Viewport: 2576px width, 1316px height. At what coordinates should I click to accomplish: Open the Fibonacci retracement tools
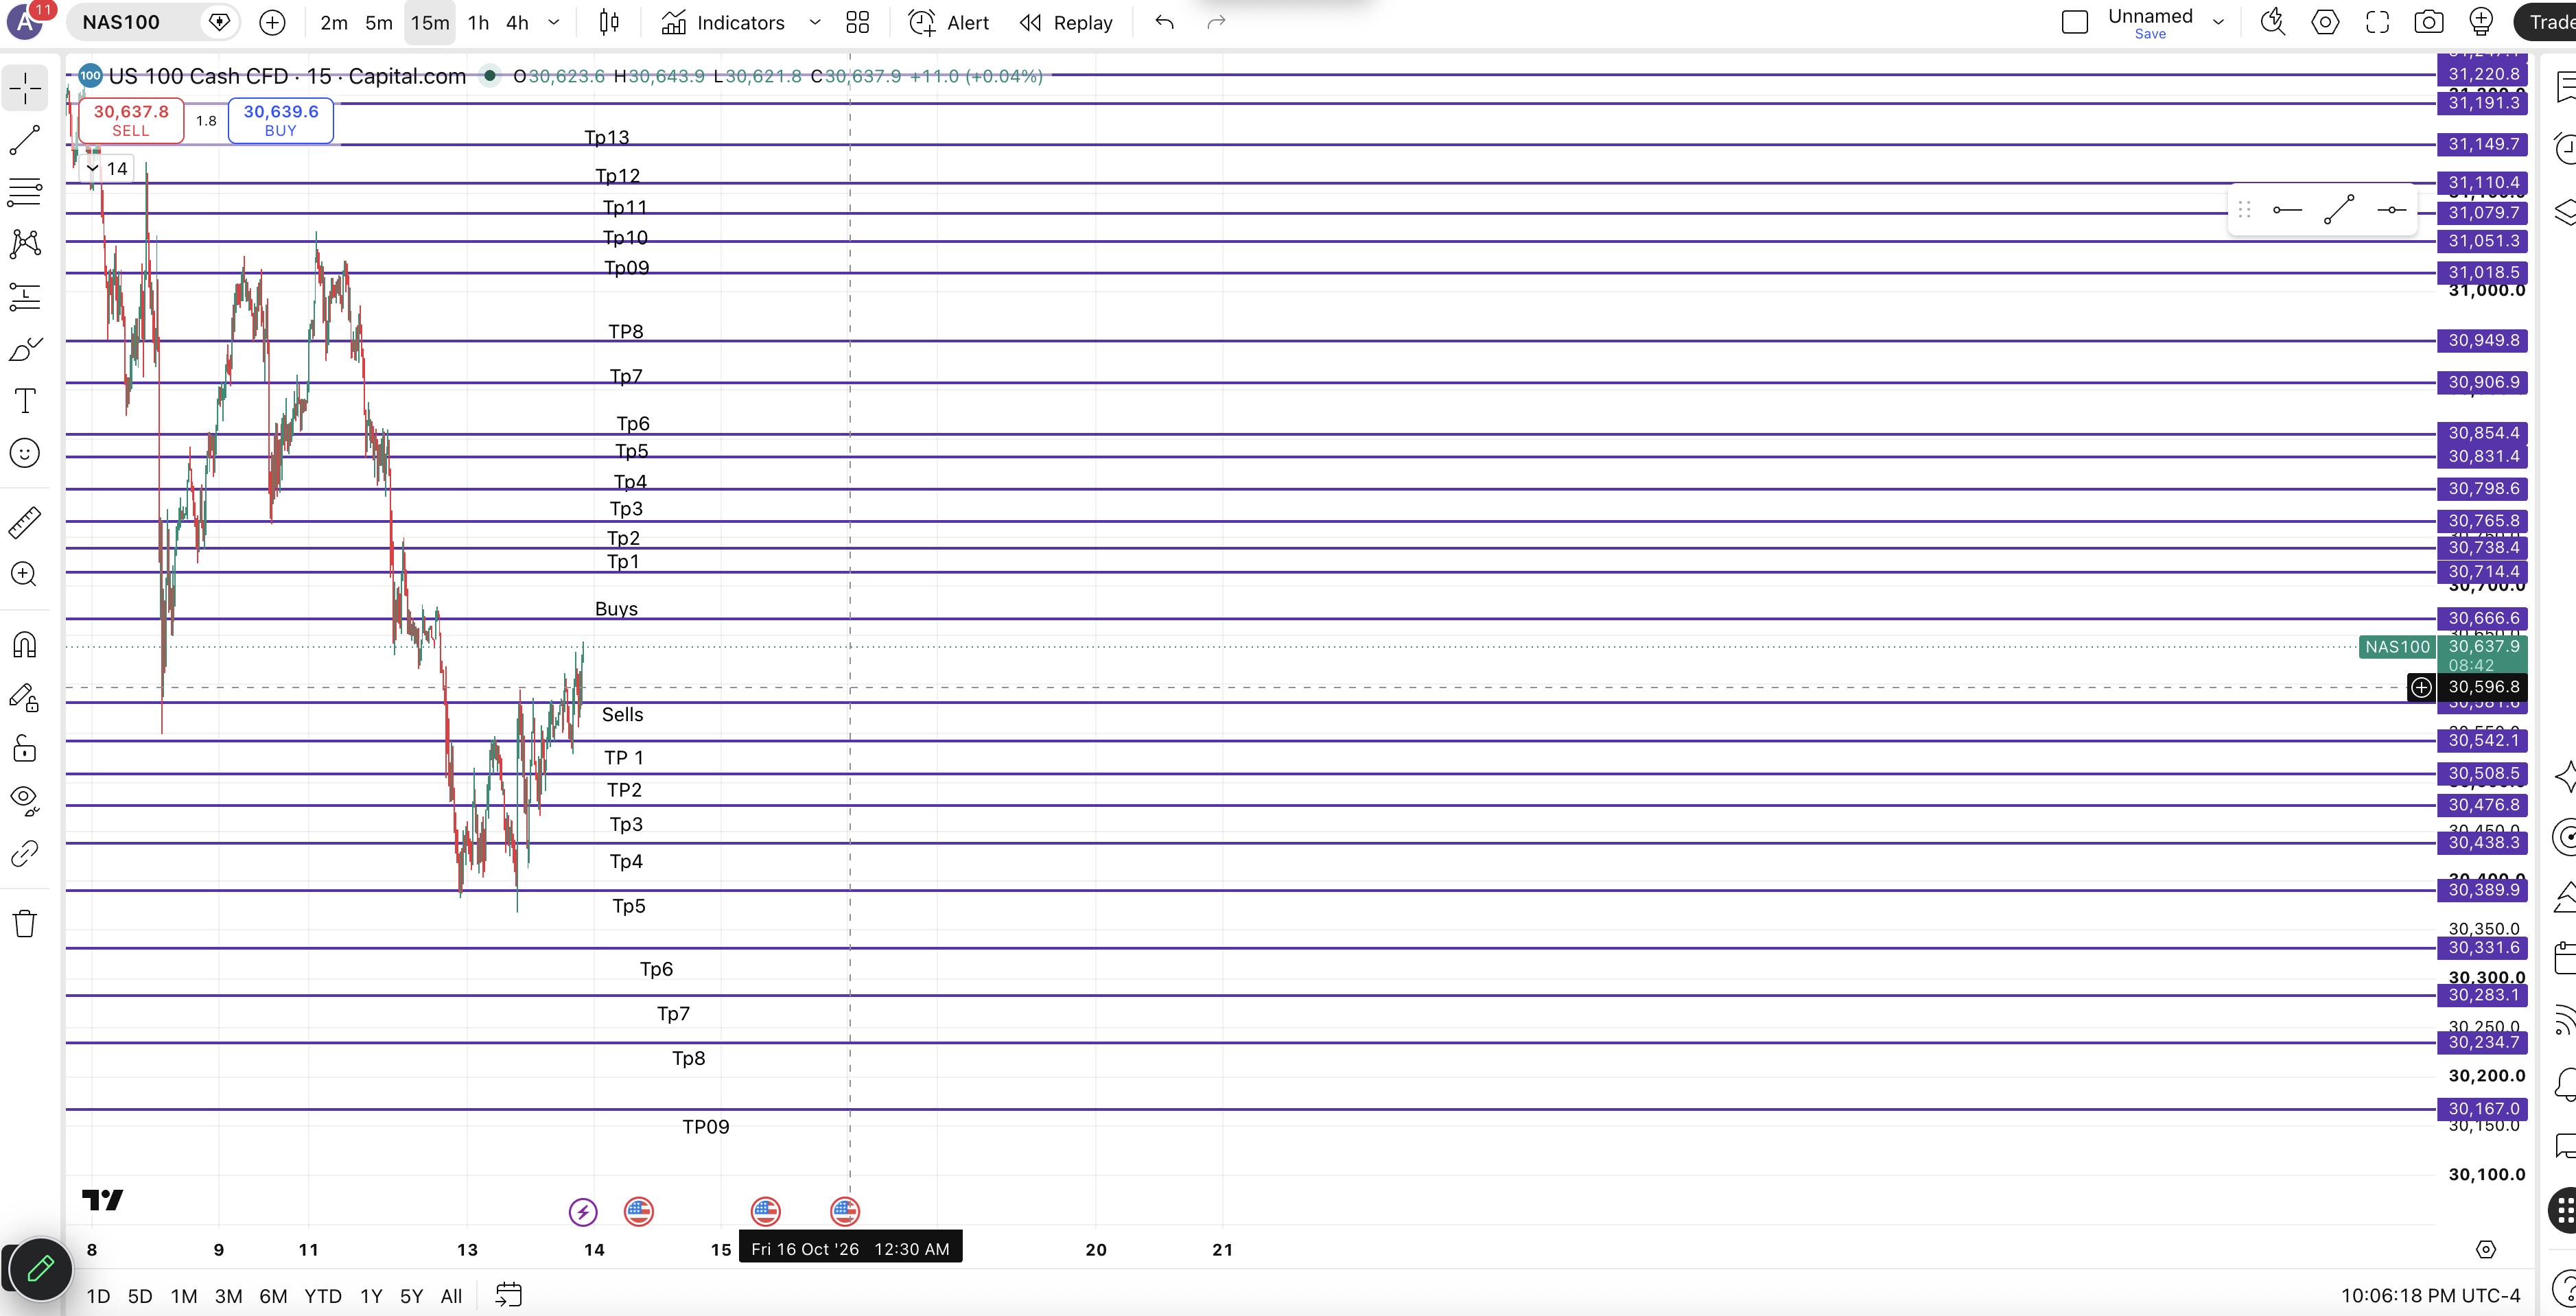[x=25, y=192]
